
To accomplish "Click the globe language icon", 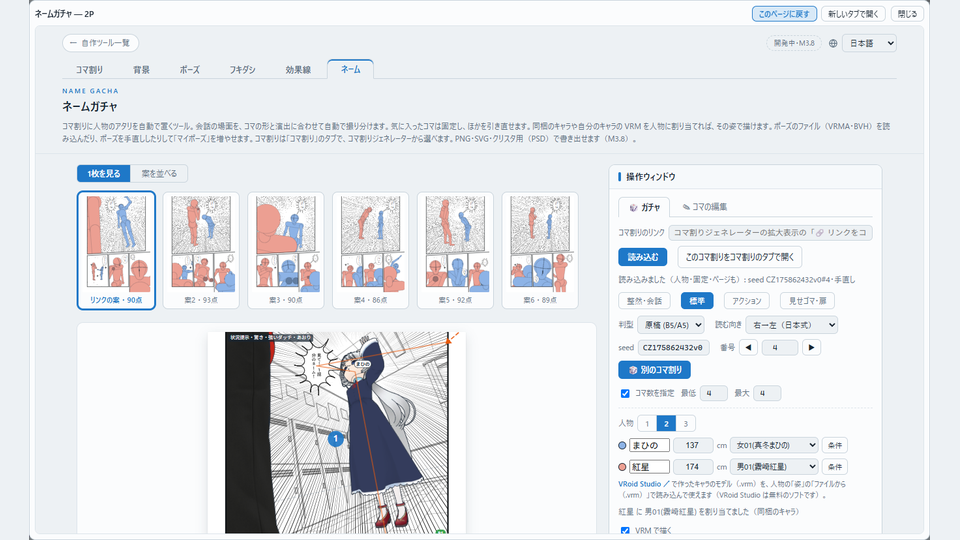I will click(833, 43).
